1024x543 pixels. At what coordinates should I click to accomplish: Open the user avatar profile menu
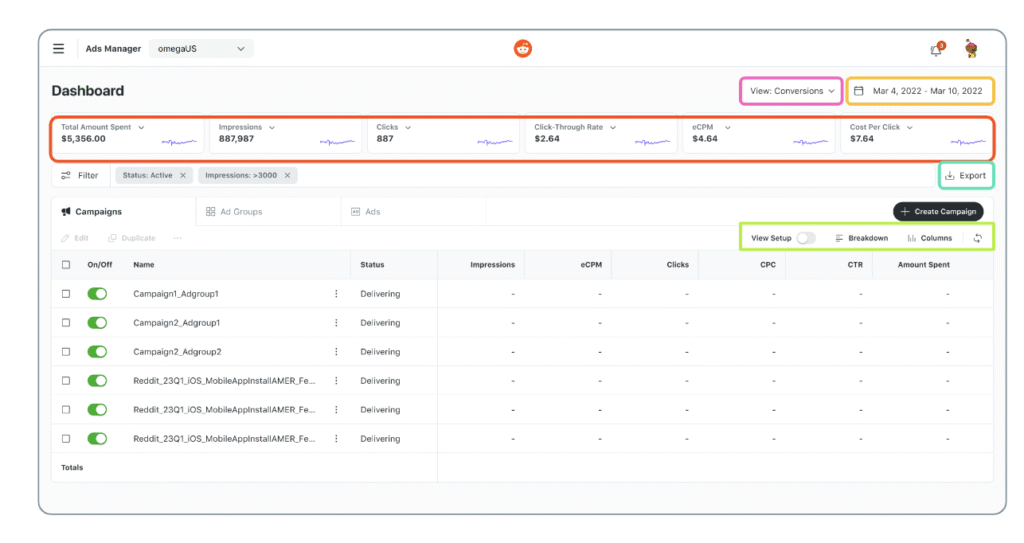pos(970,49)
